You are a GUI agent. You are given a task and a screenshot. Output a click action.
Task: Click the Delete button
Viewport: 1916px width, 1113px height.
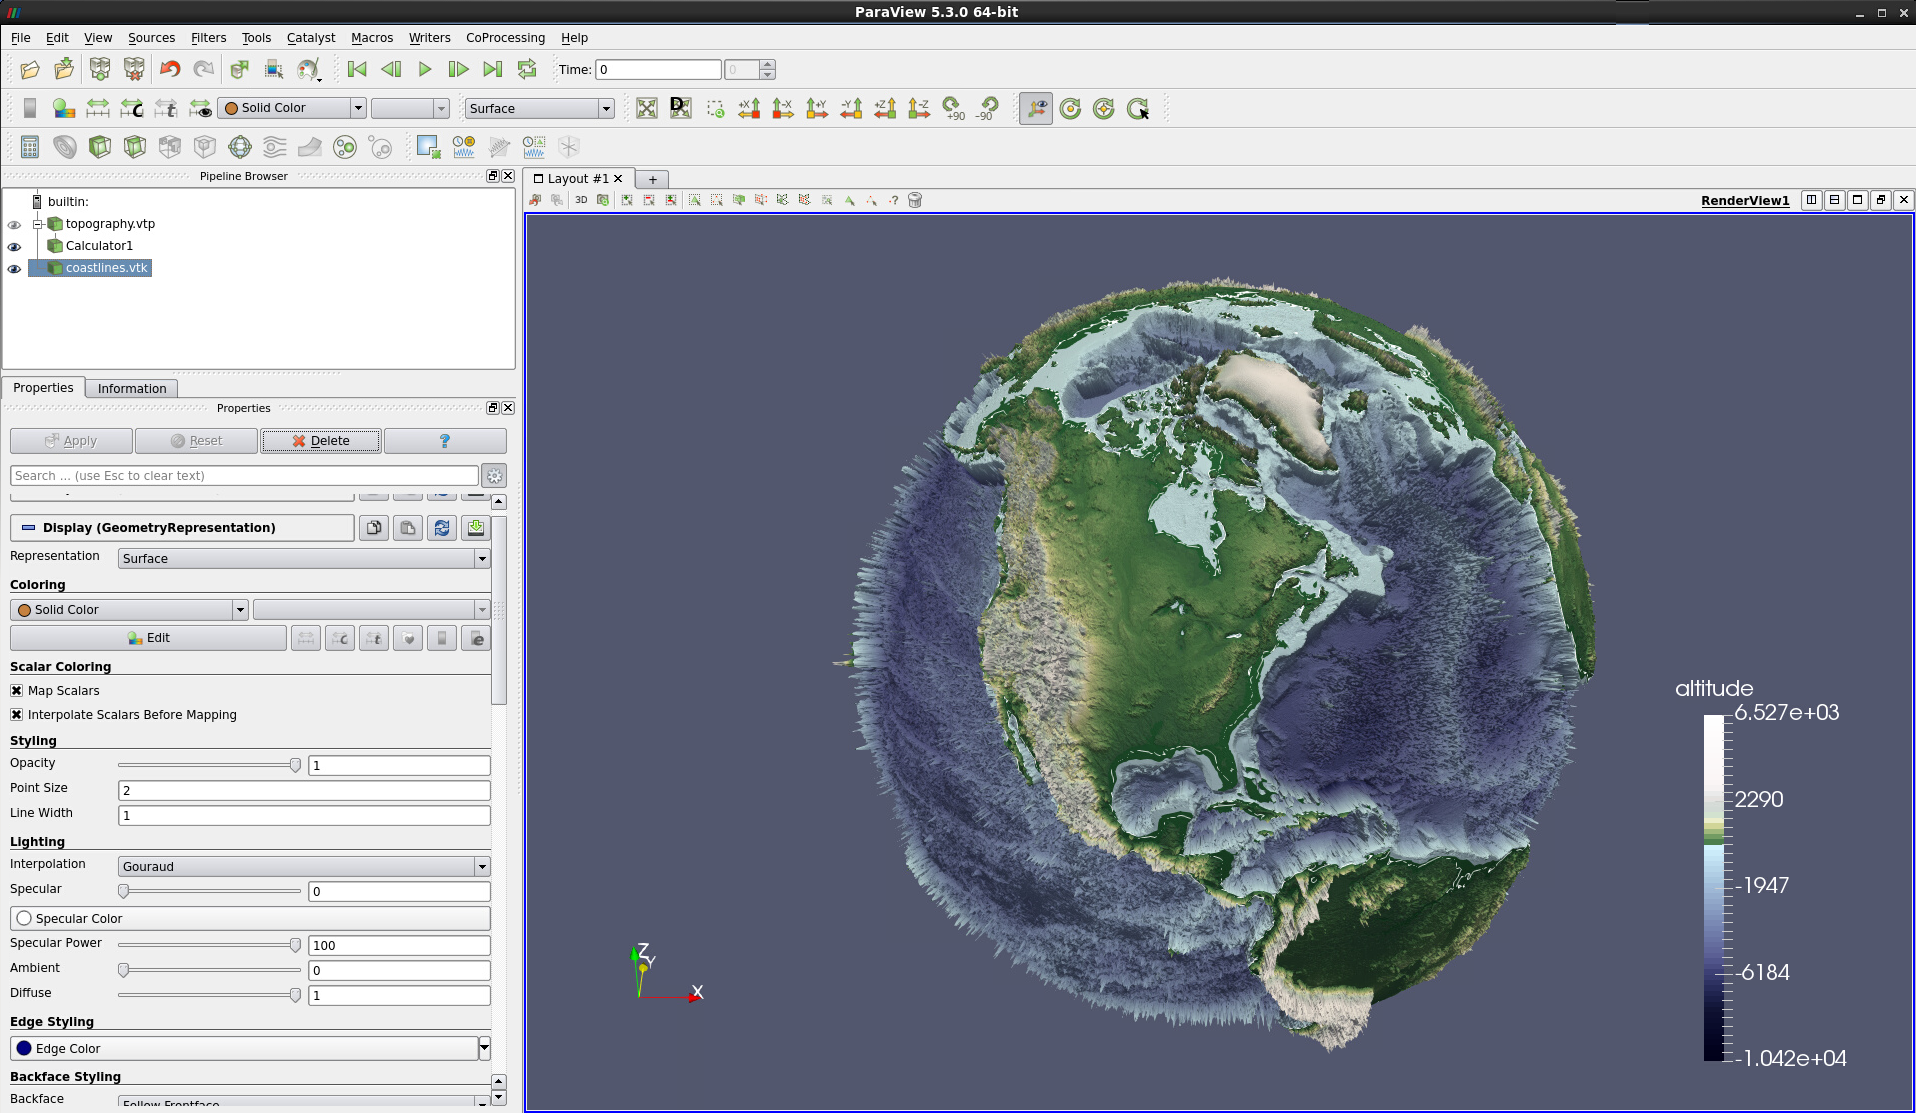coord(321,441)
